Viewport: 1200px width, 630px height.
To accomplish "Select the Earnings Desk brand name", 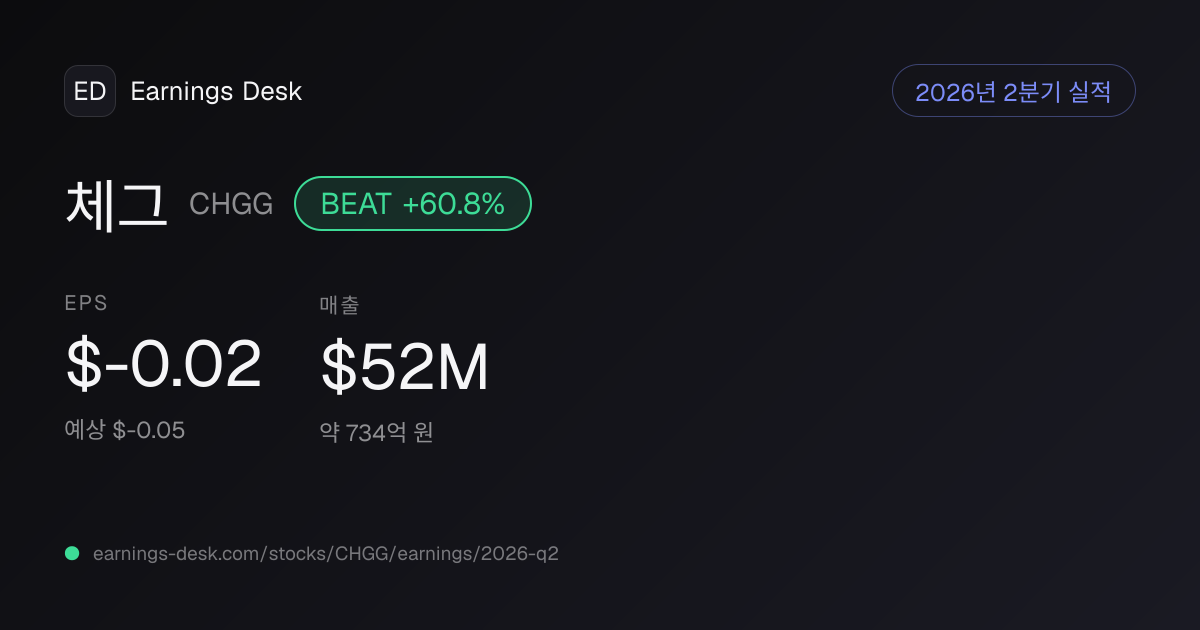I will [216, 91].
